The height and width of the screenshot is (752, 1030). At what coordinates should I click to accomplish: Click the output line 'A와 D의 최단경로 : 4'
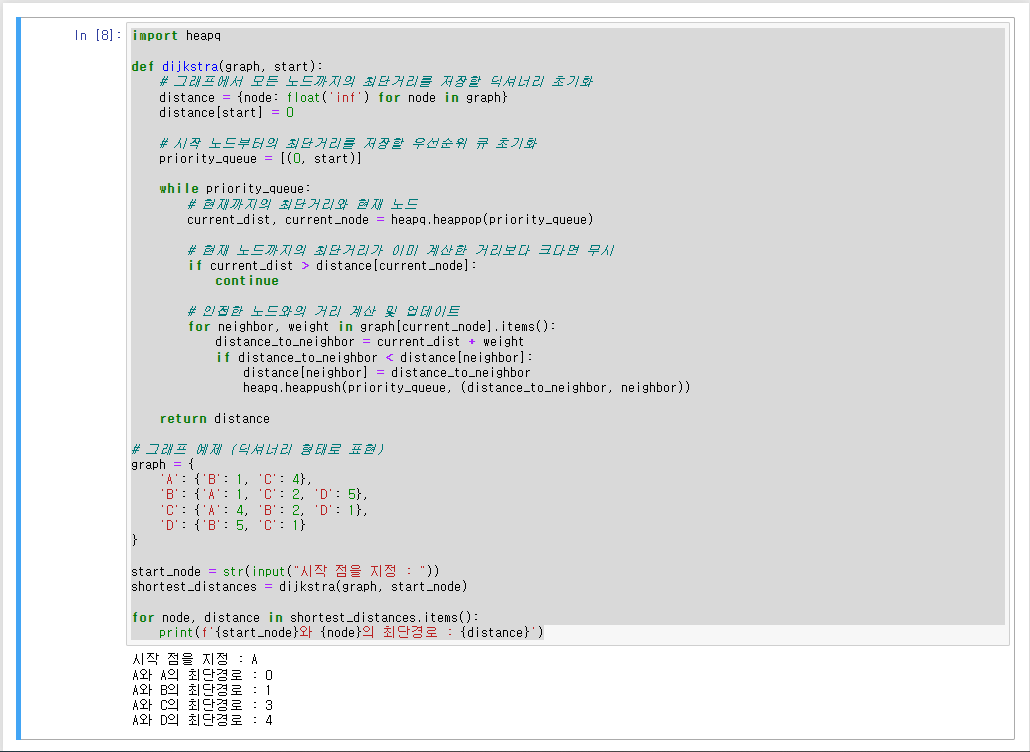[202, 720]
